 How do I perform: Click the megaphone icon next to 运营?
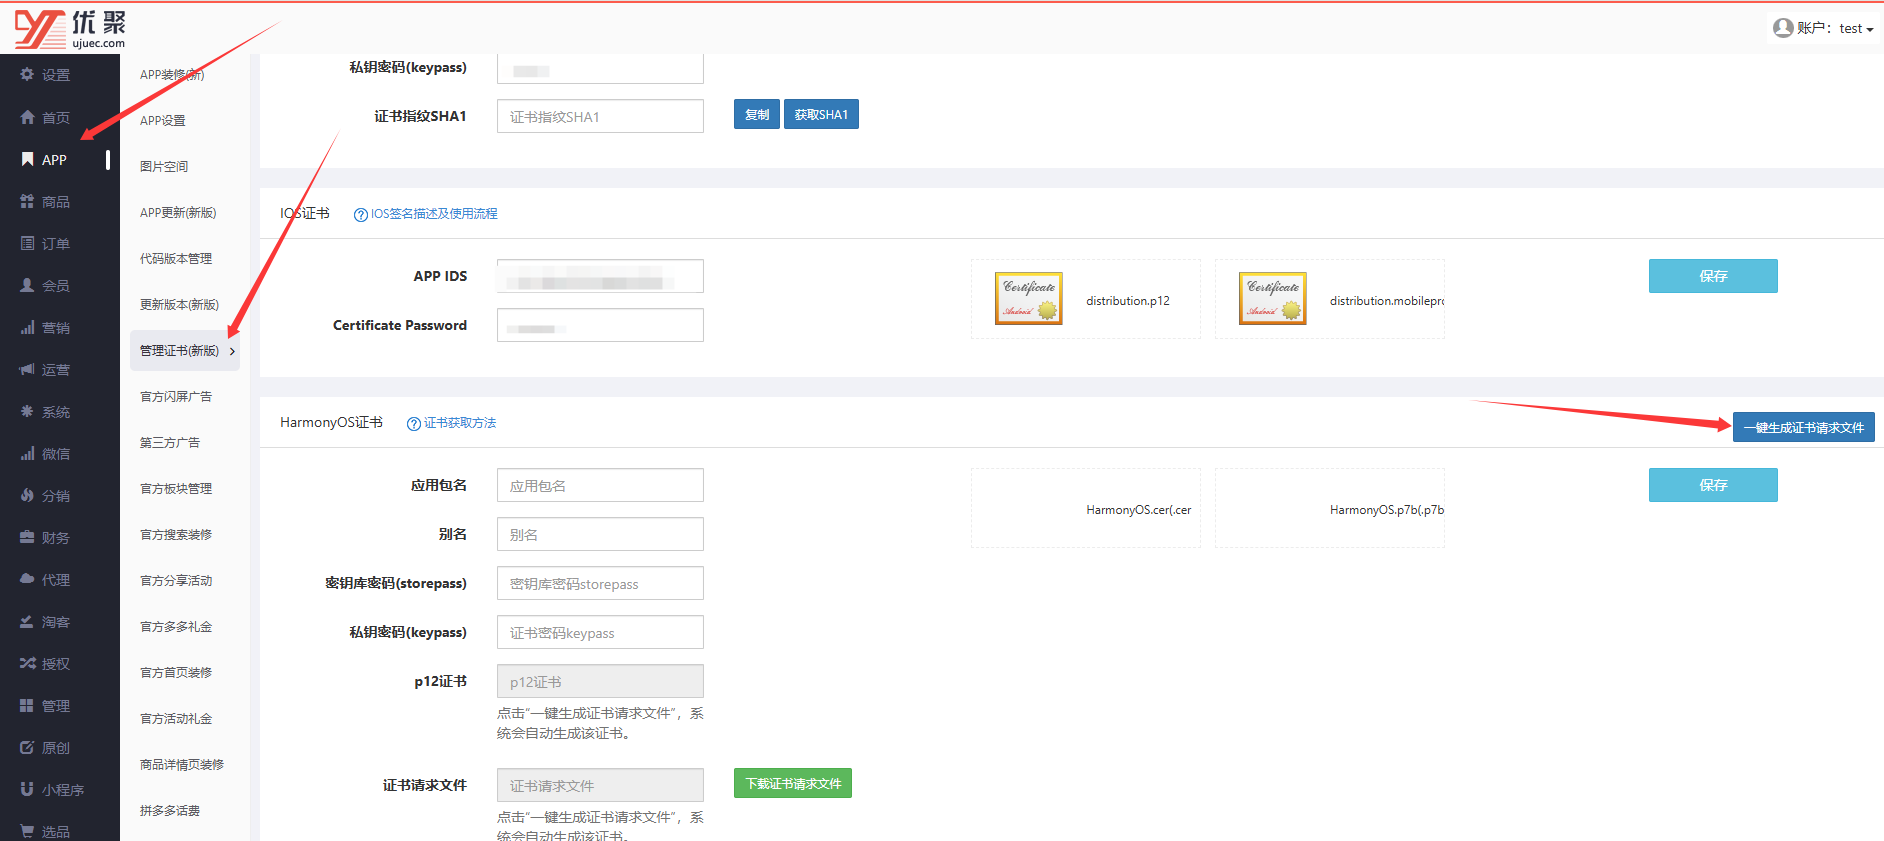(27, 369)
